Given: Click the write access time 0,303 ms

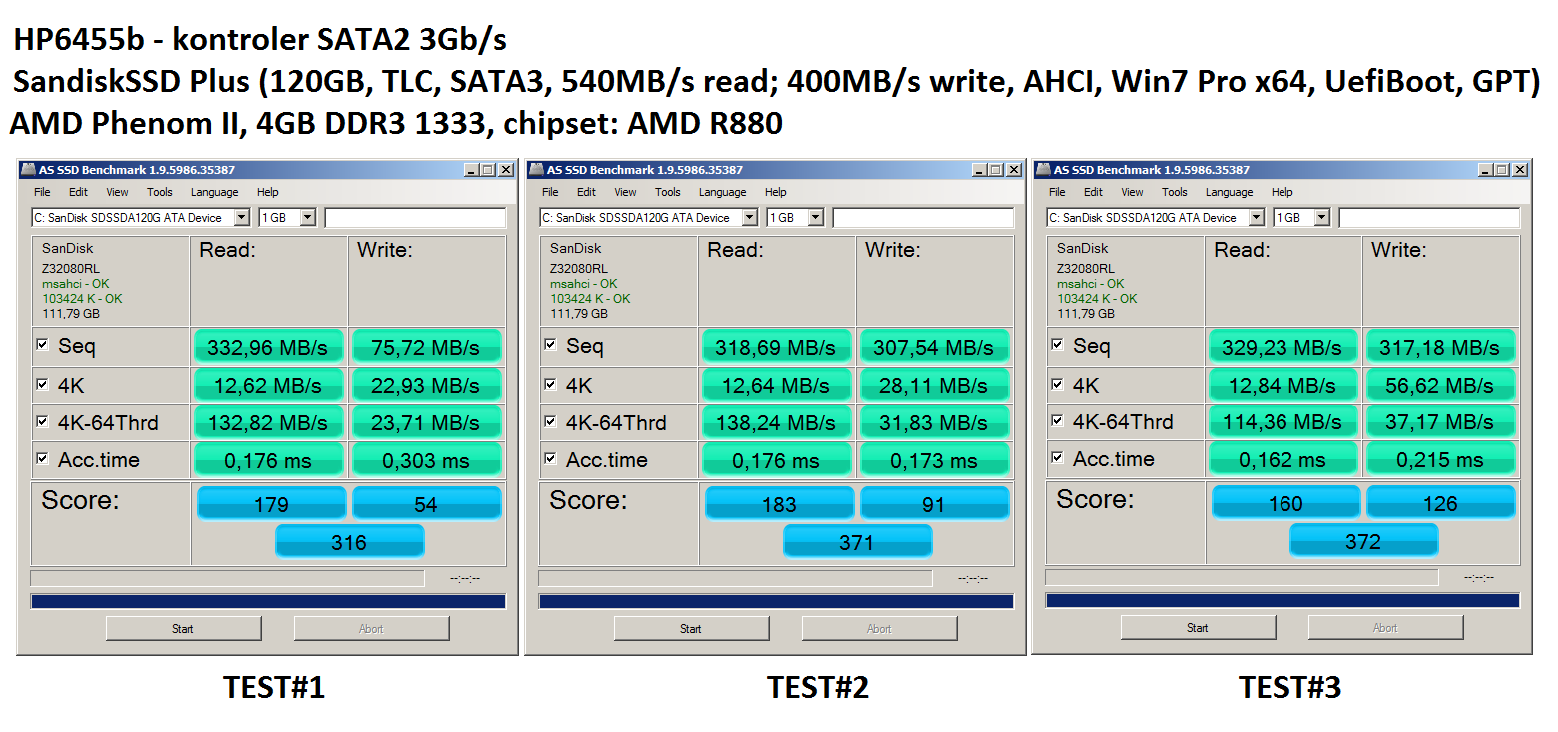Looking at the screenshot, I should pyautogui.click(x=425, y=461).
